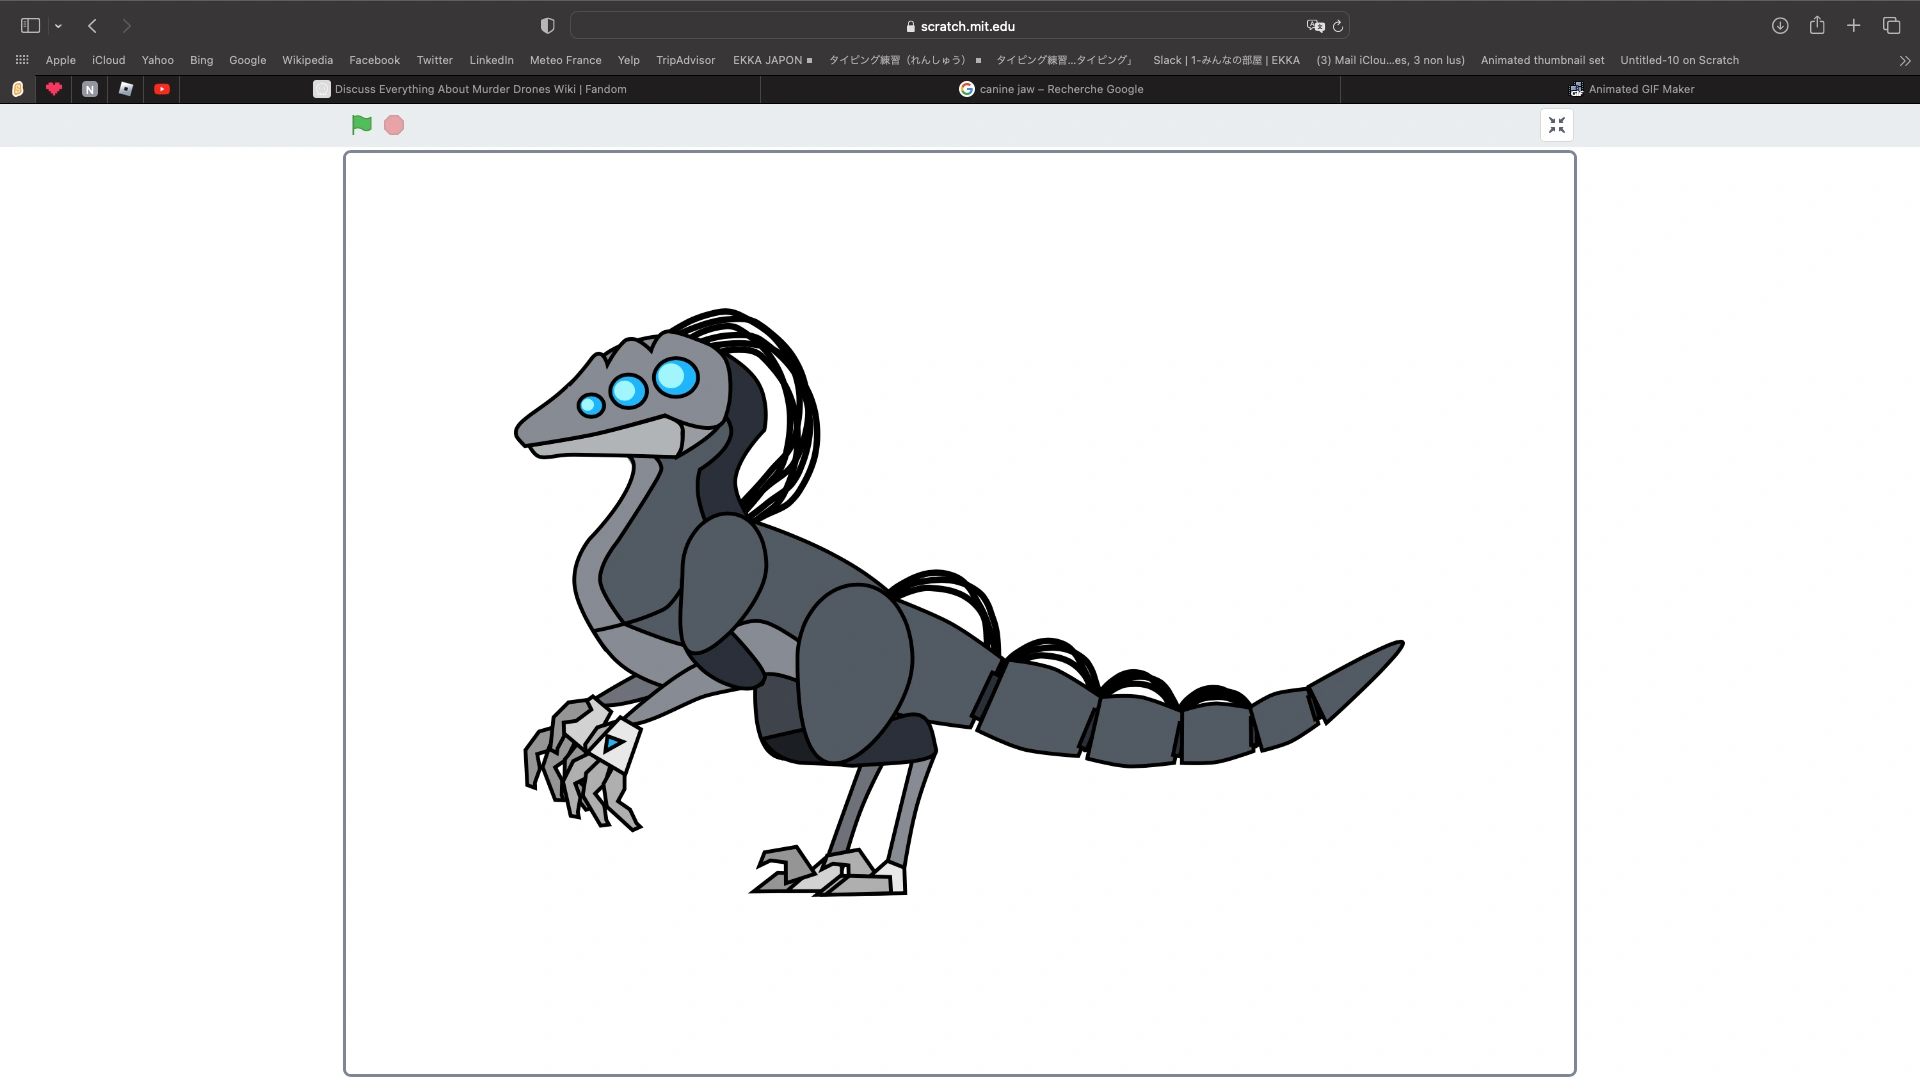Open the Downloads popover
The height and width of the screenshot is (1080, 1920).
pyautogui.click(x=1780, y=26)
